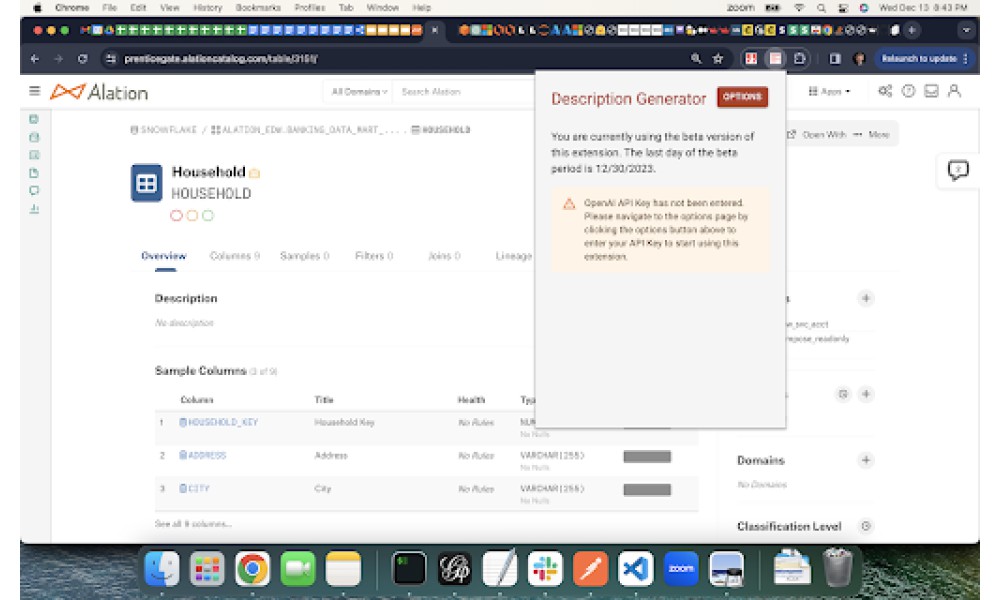Toggle the green trust flag circle under Household
Viewport: 1000px width, 600px height.
(208, 216)
